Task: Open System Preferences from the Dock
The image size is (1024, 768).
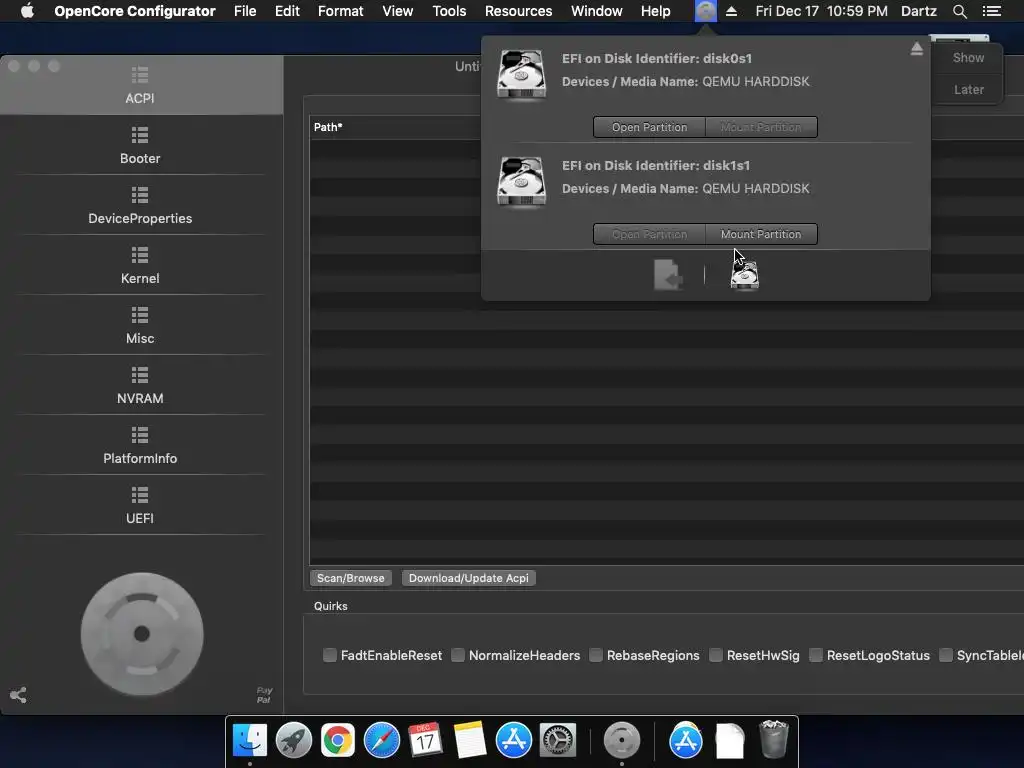Action: (x=558, y=740)
